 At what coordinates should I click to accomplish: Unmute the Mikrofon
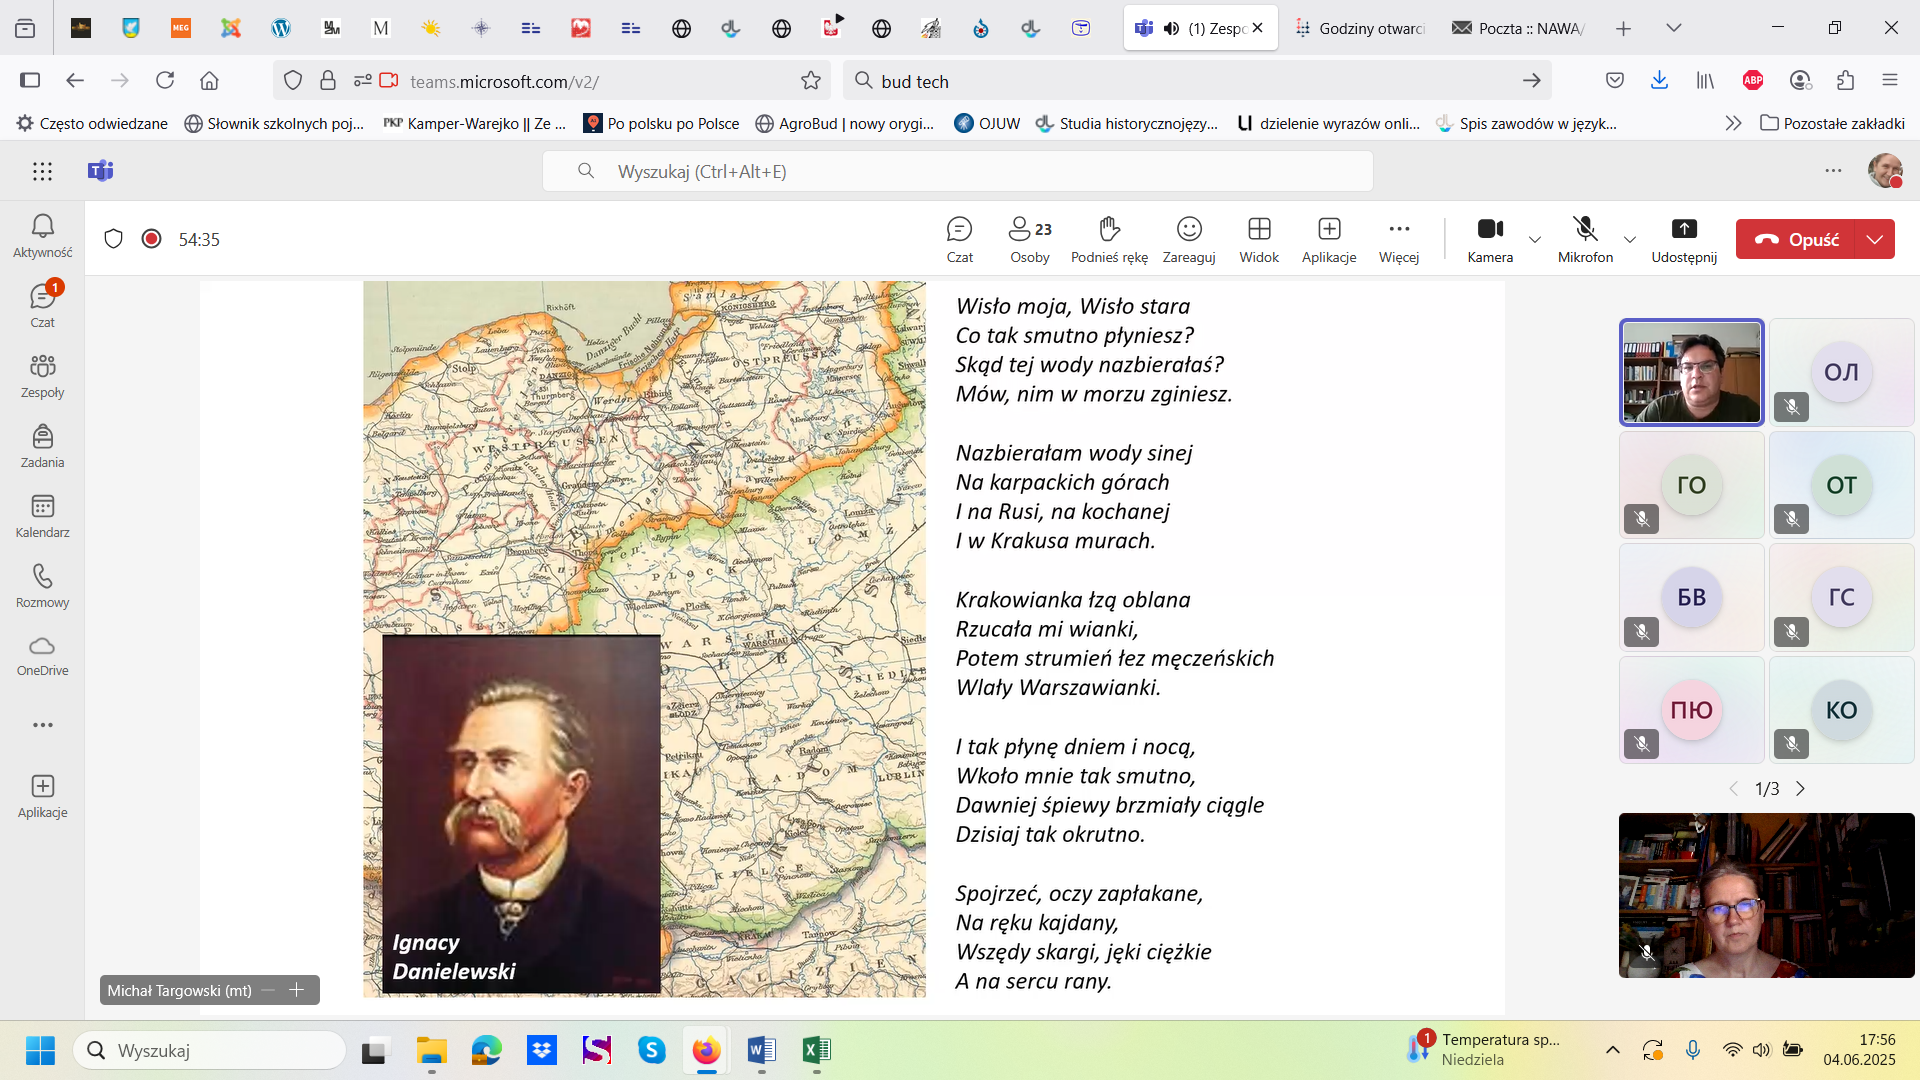pyautogui.click(x=1584, y=239)
